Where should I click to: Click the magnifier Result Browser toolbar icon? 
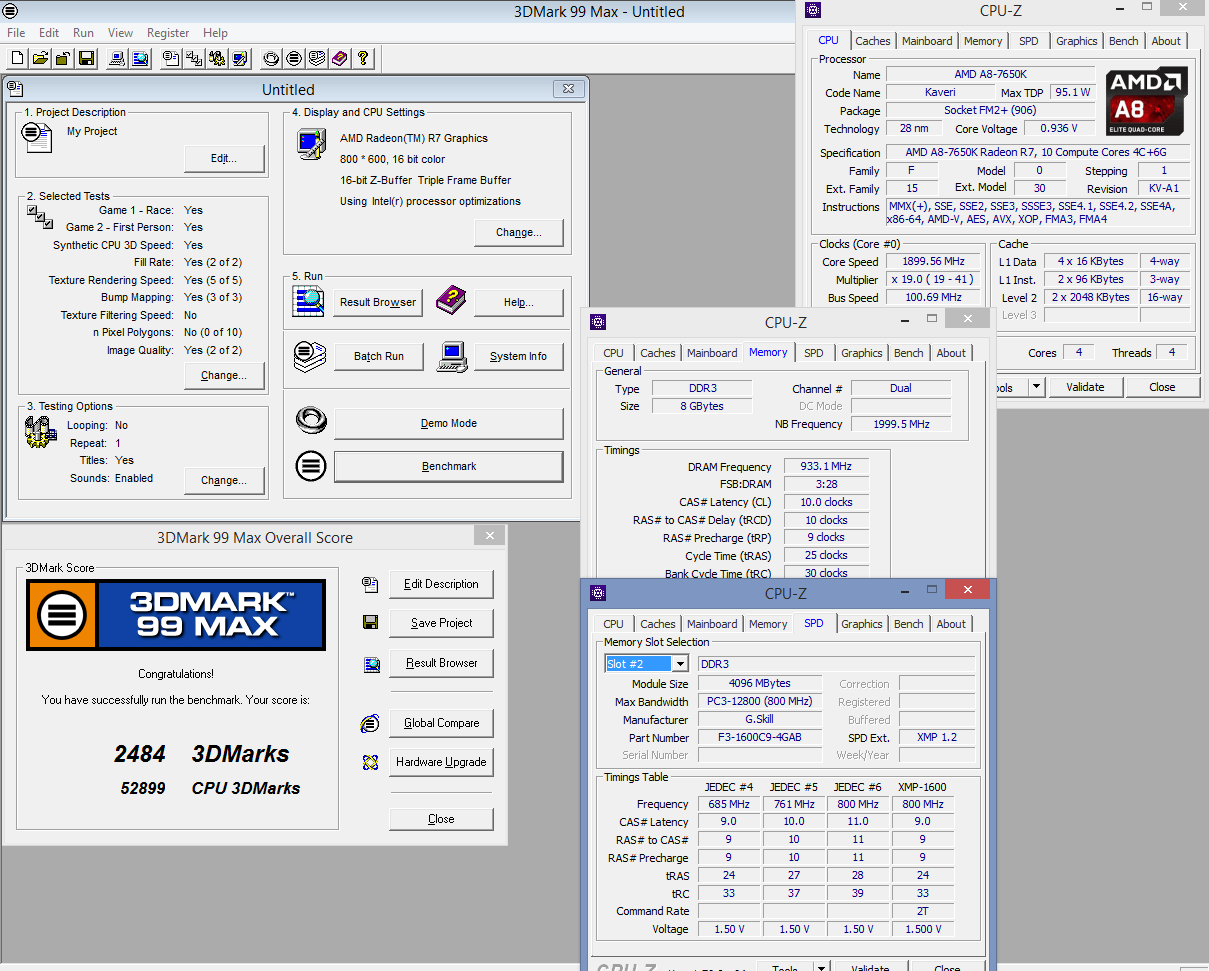(x=140, y=58)
